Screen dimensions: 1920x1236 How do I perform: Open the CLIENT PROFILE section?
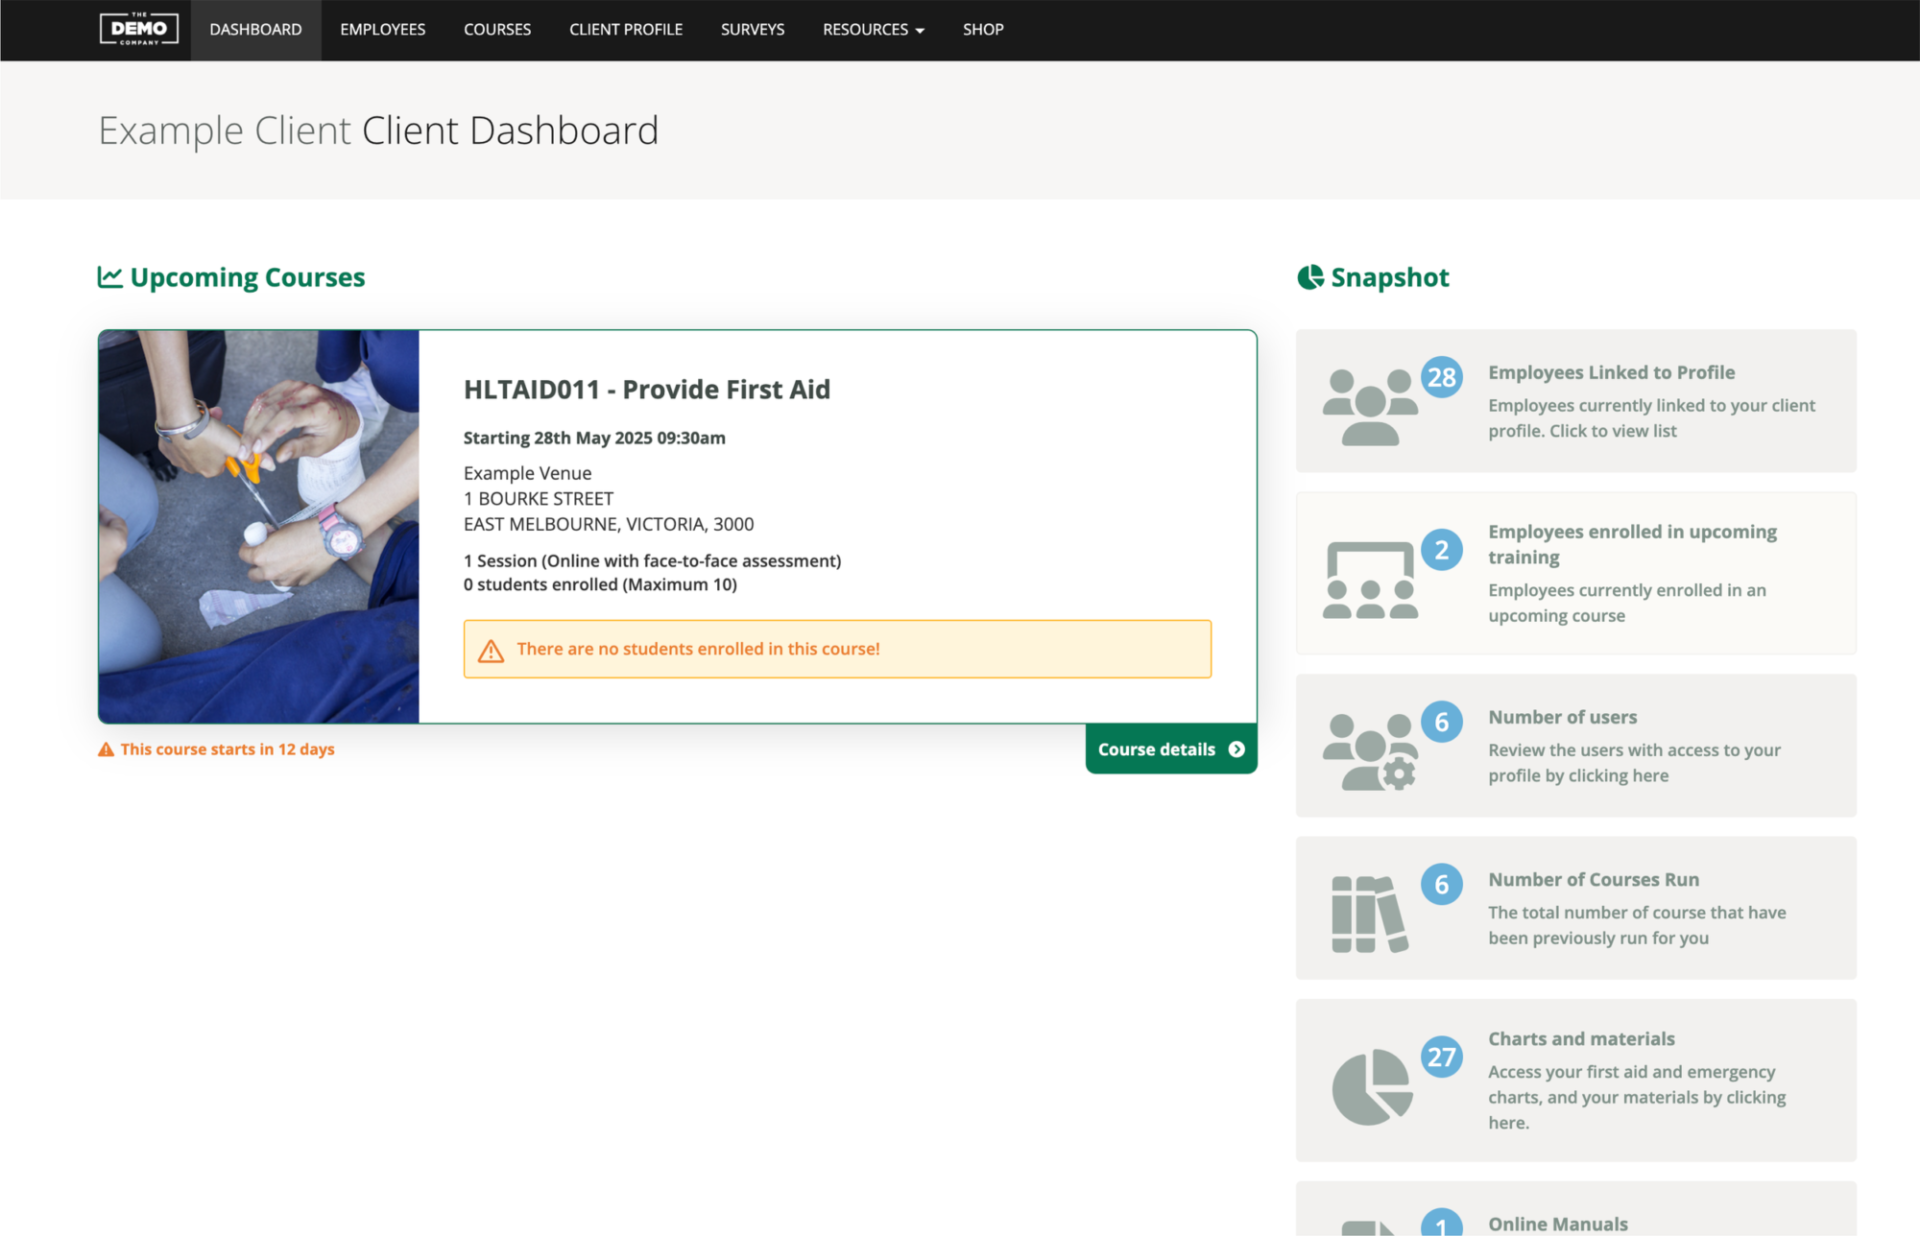tap(626, 29)
